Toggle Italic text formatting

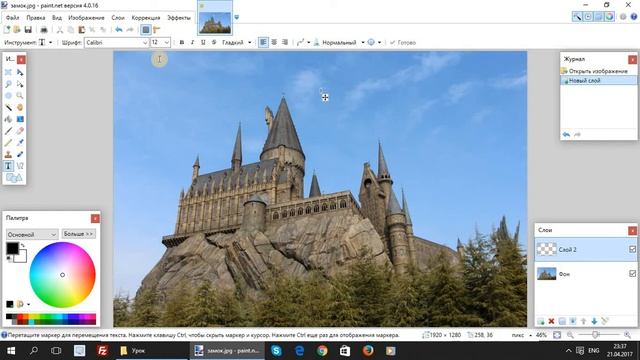[x=192, y=42]
